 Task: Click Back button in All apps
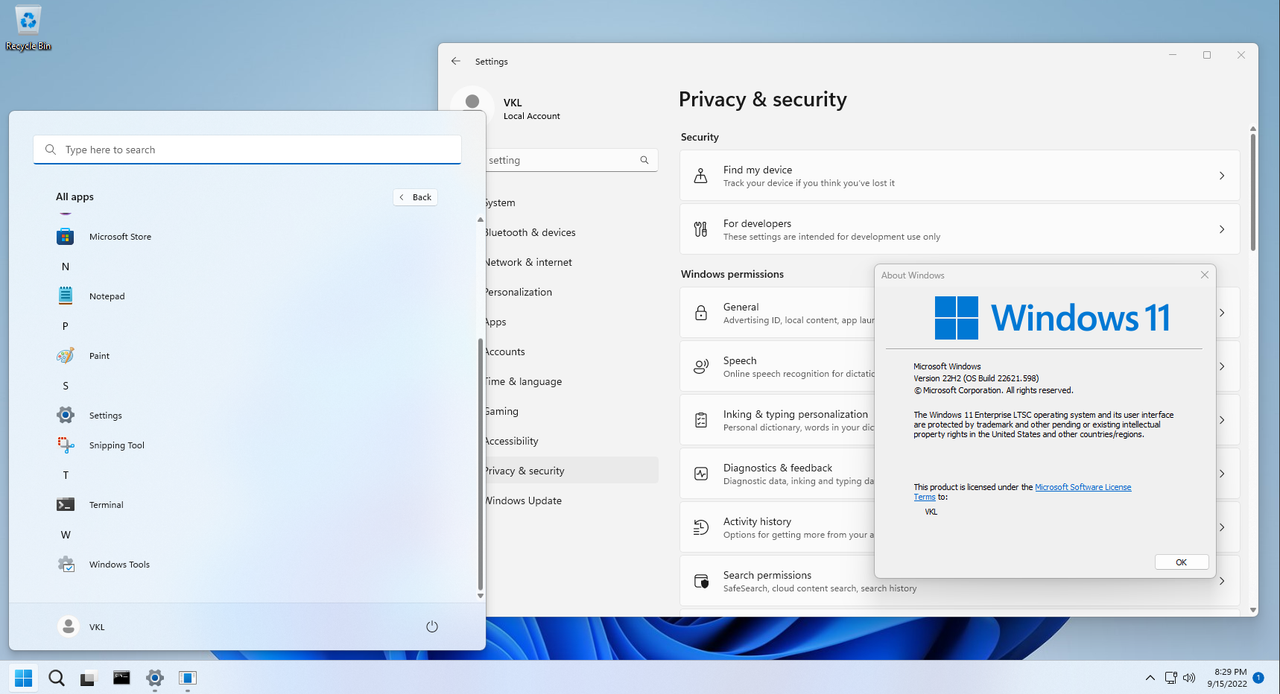point(415,197)
